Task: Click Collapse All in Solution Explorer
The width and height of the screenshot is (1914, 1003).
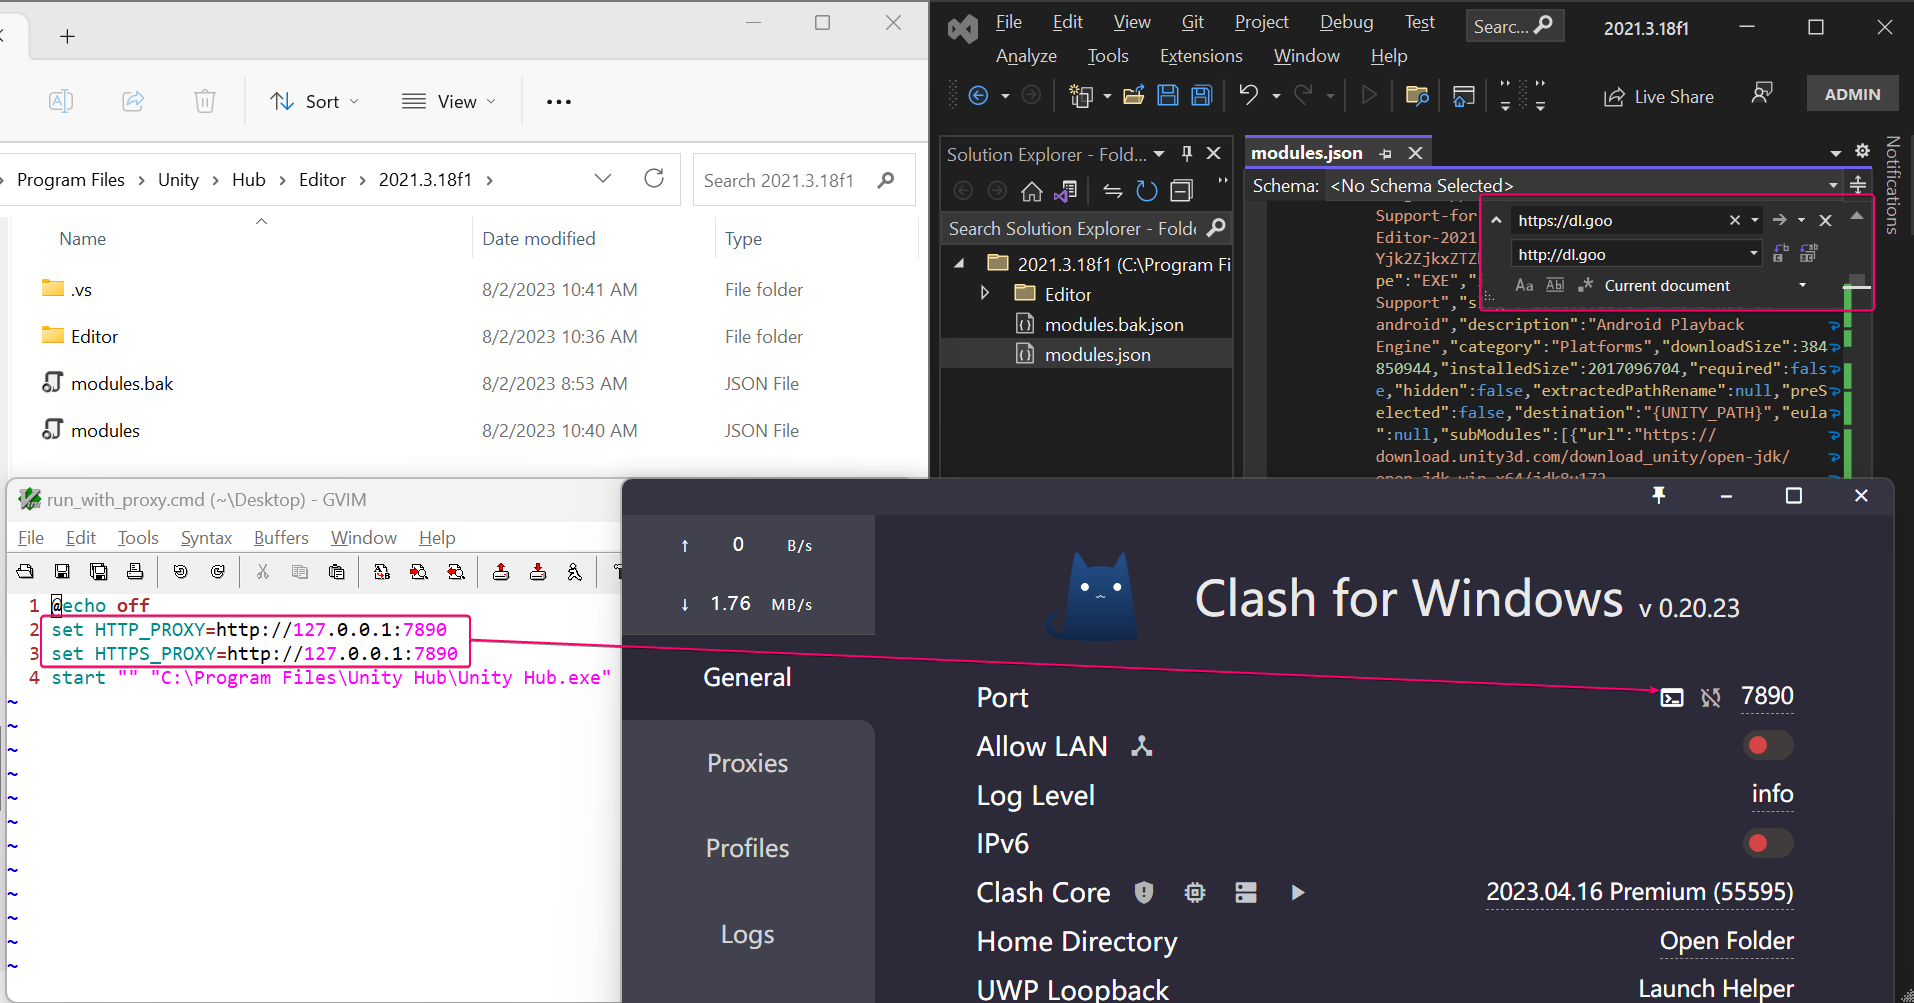Action: pyautogui.click(x=1182, y=191)
